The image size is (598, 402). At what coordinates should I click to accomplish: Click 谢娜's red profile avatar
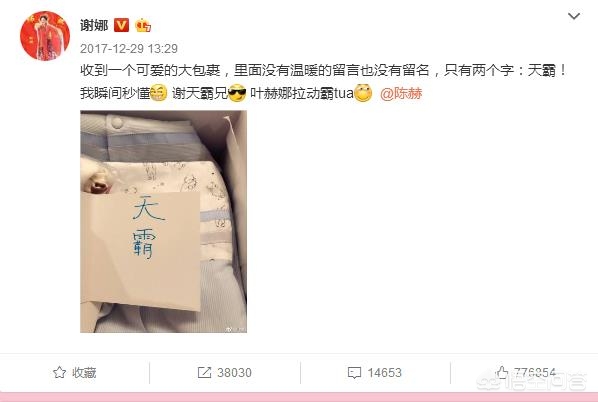45,36
